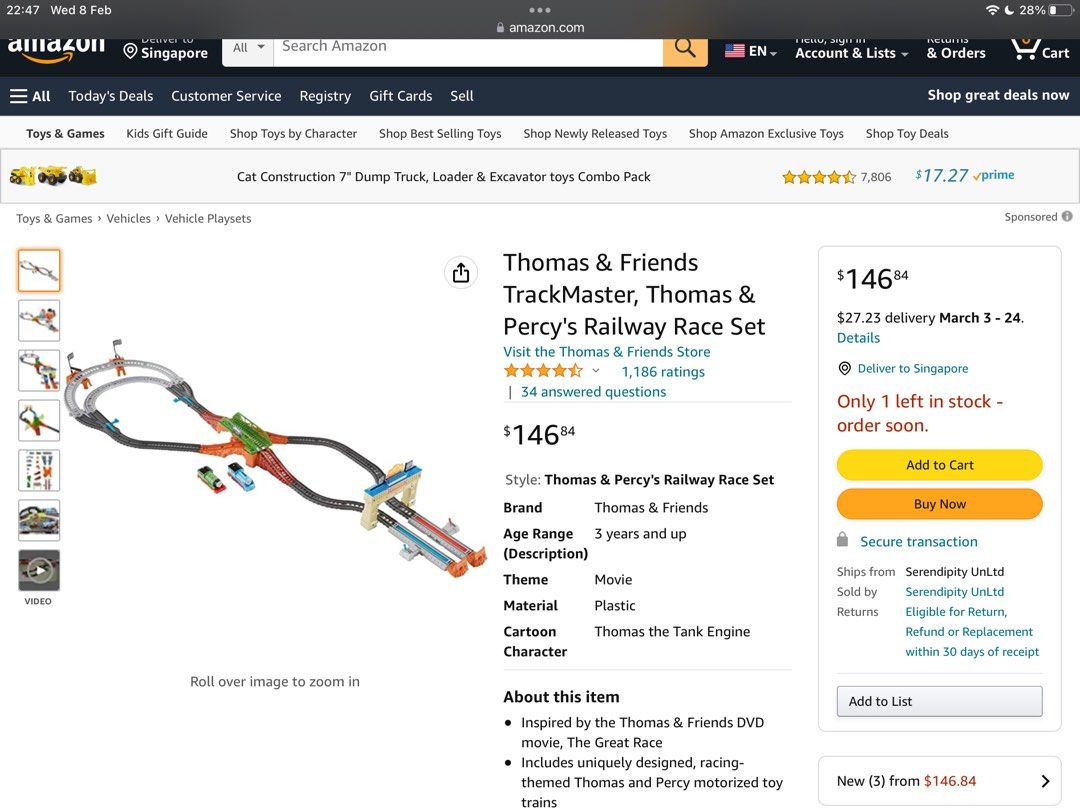1080x810 pixels.
Task: Open the Thomas & Friends Store link
Action: pos(606,351)
